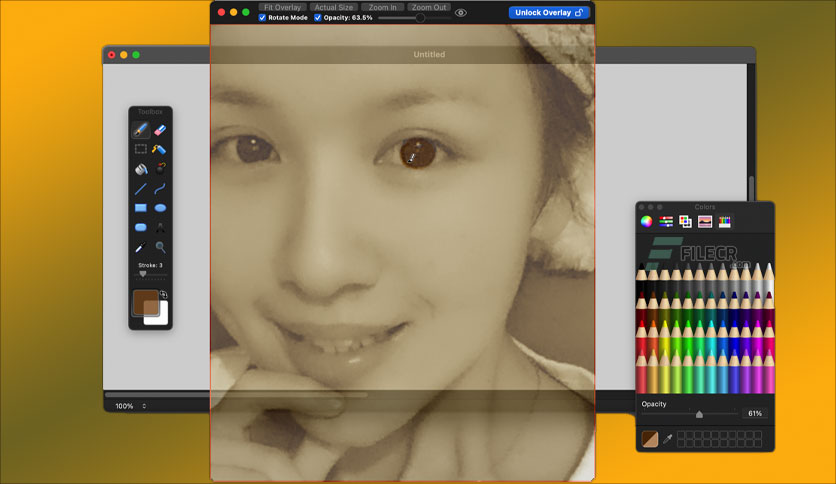Pick the Airbrush spray tool

pos(159,149)
